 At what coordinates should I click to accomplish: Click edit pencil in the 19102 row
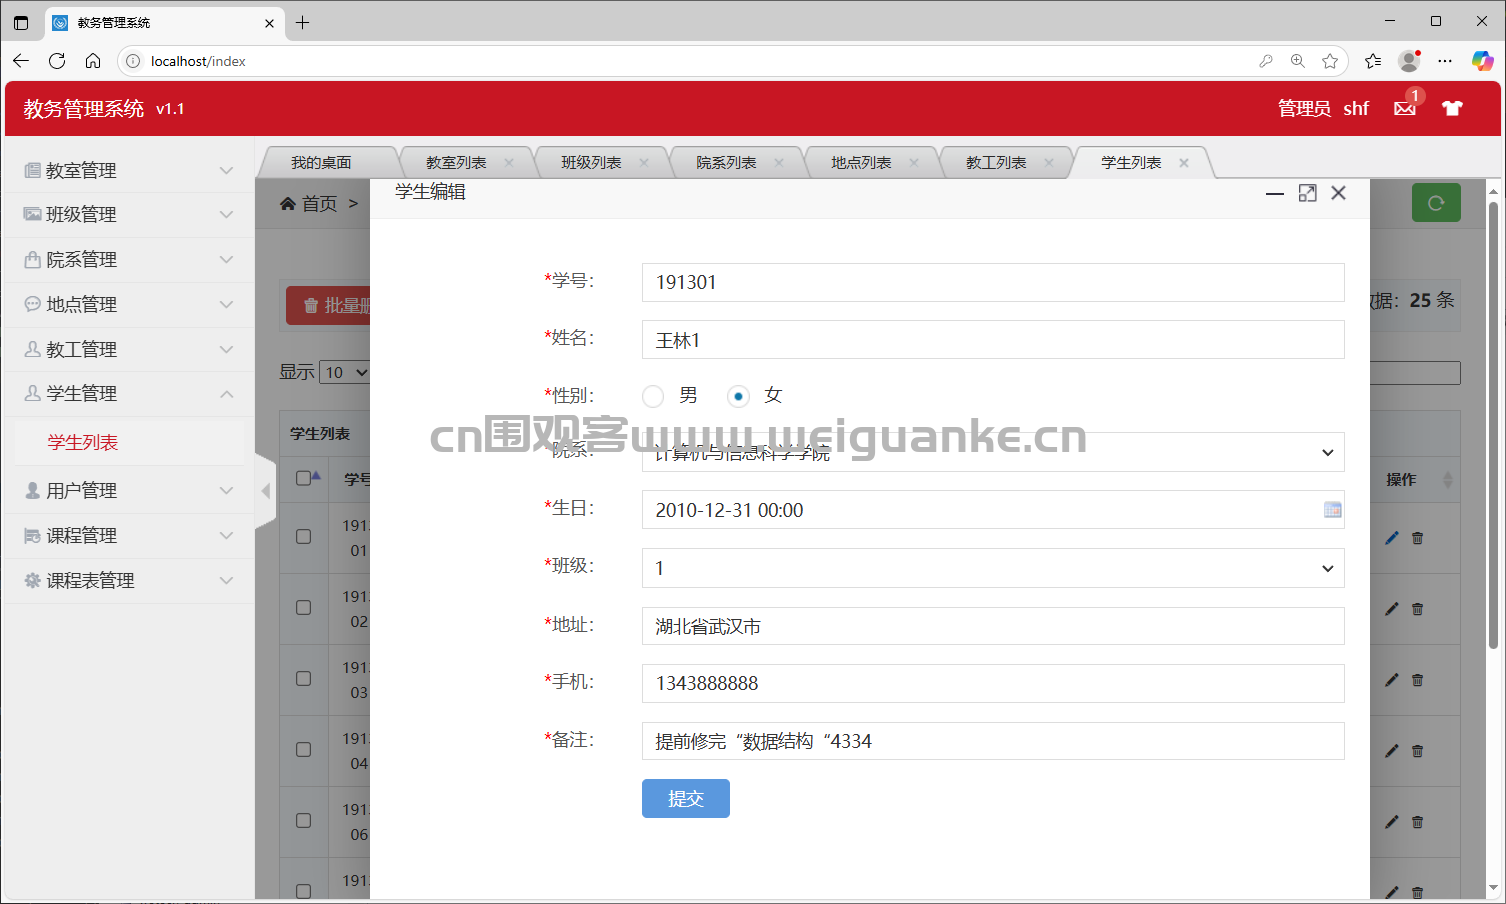click(x=1391, y=609)
